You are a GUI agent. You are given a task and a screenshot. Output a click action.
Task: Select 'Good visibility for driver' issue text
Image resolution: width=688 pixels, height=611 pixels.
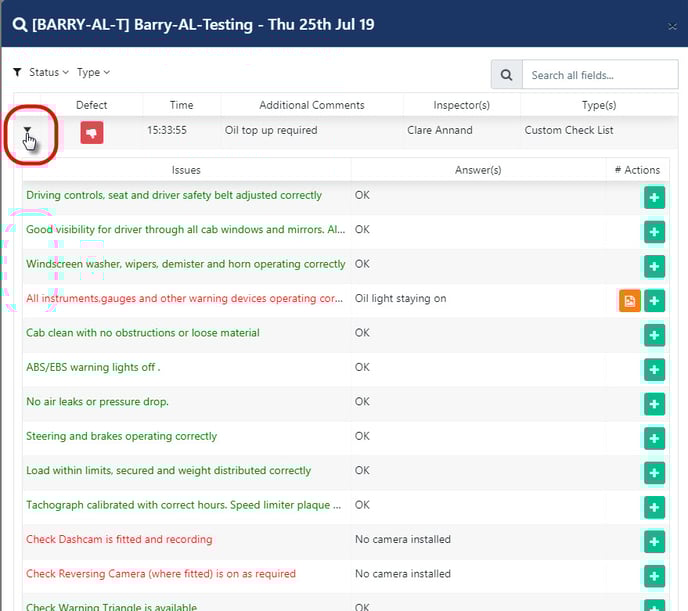186,229
